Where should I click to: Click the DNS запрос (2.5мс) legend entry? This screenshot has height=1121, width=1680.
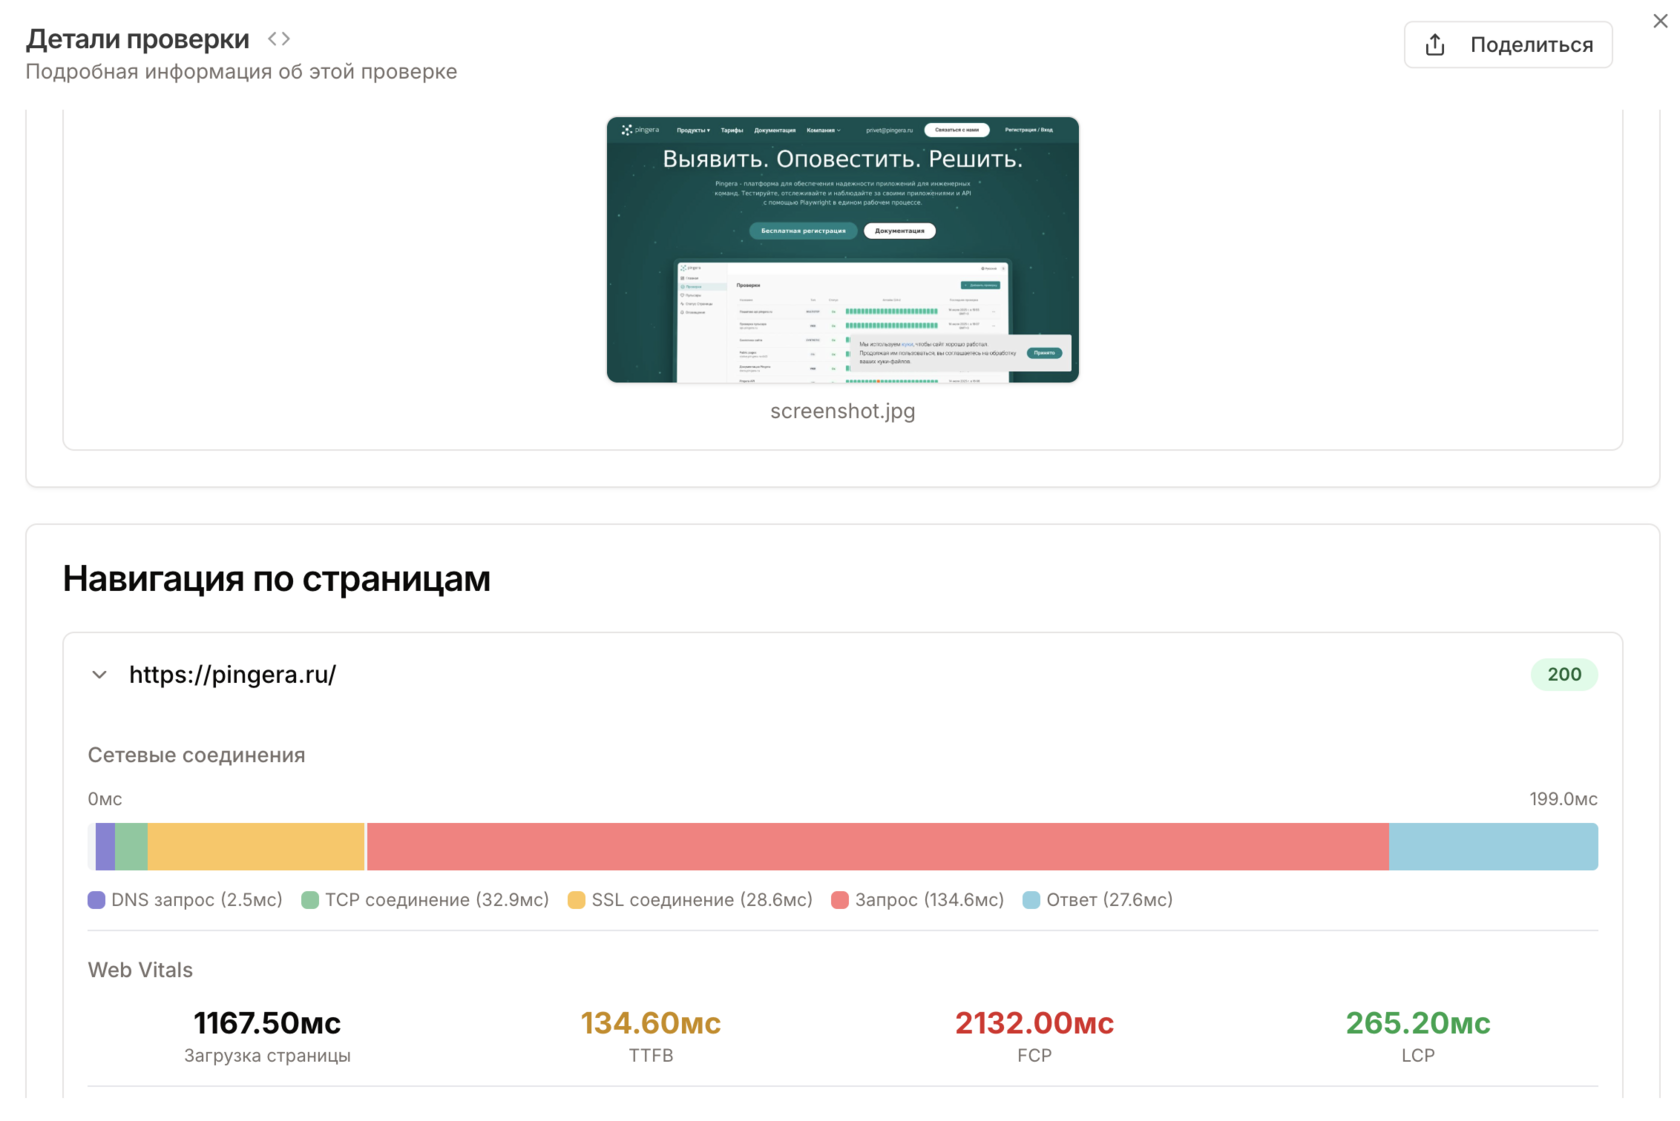(x=185, y=900)
